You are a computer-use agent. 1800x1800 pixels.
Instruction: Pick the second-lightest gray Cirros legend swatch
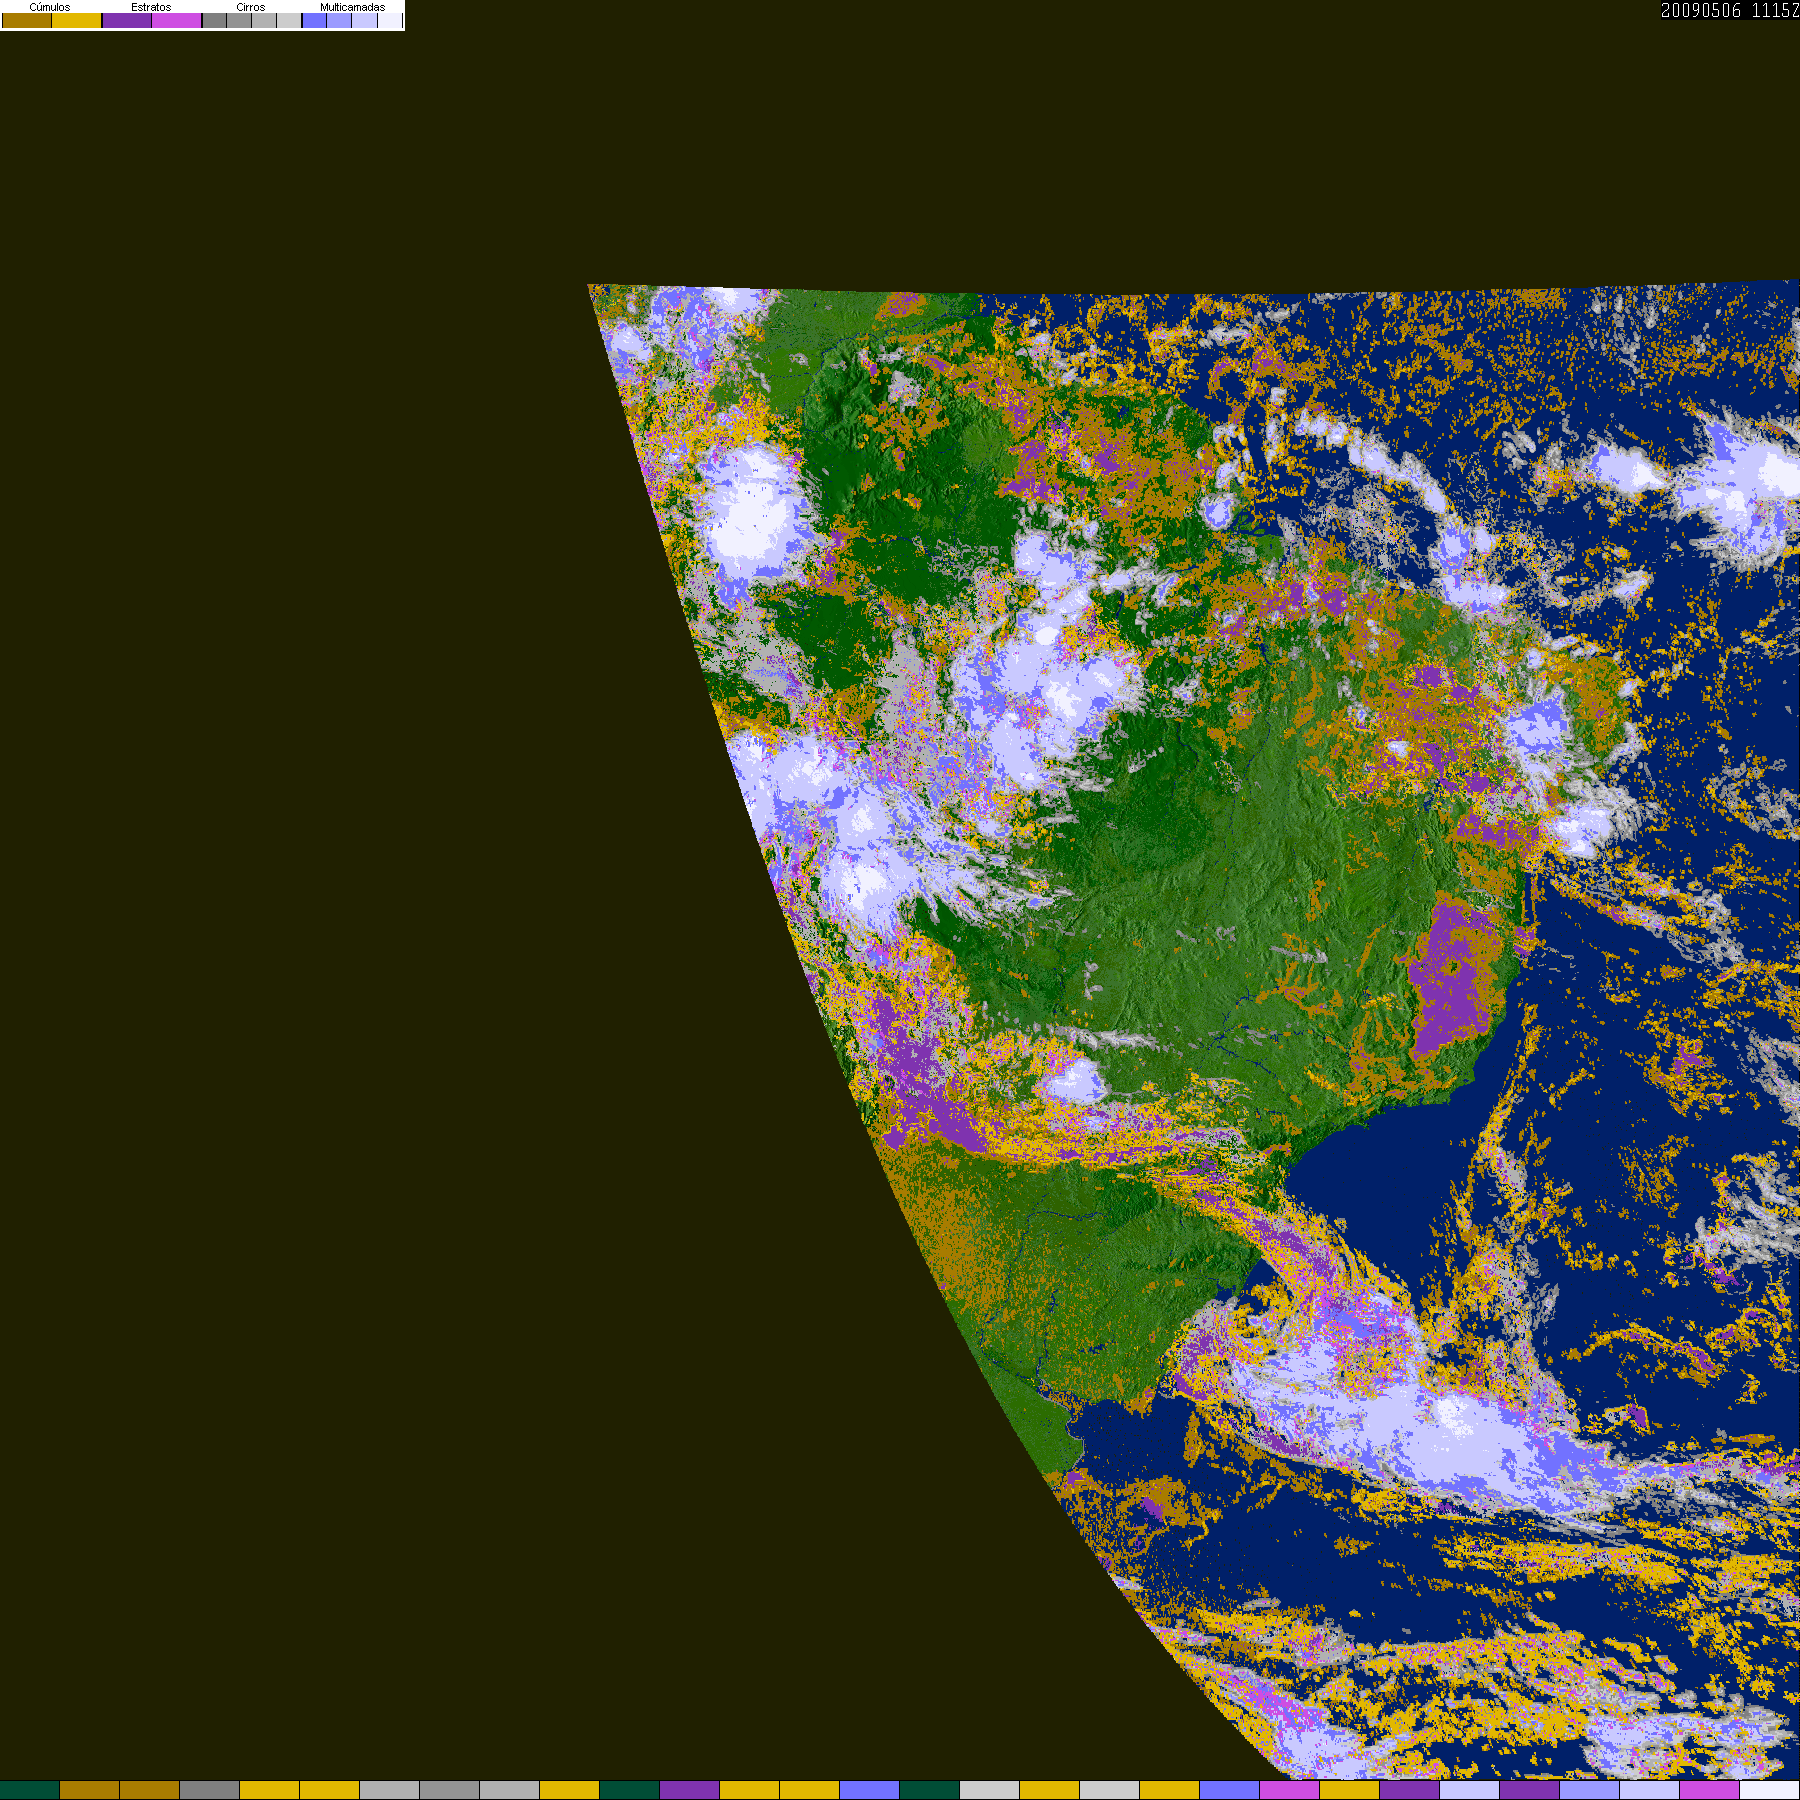pyautogui.click(x=264, y=20)
